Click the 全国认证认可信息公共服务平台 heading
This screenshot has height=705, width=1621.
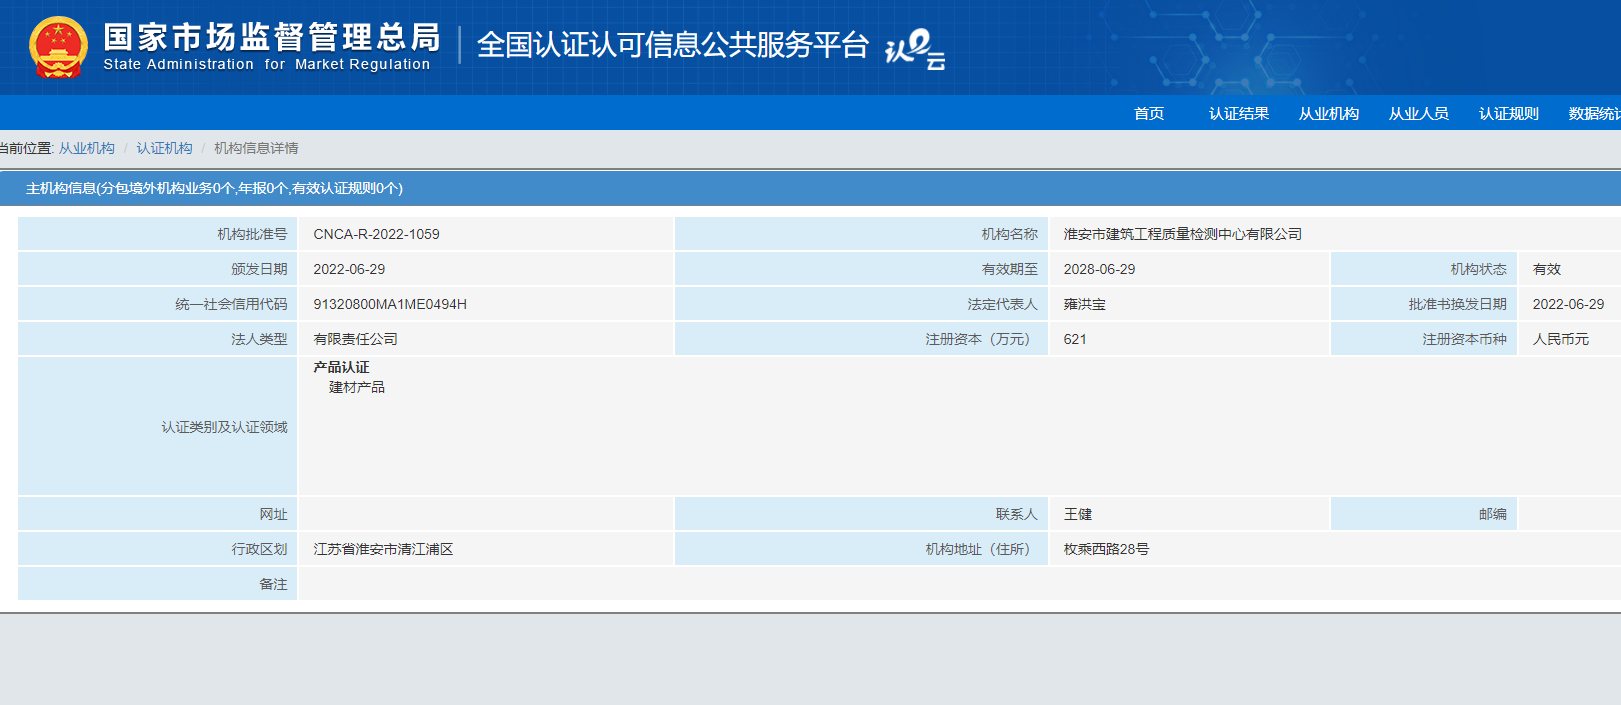[x=672, y=45]
